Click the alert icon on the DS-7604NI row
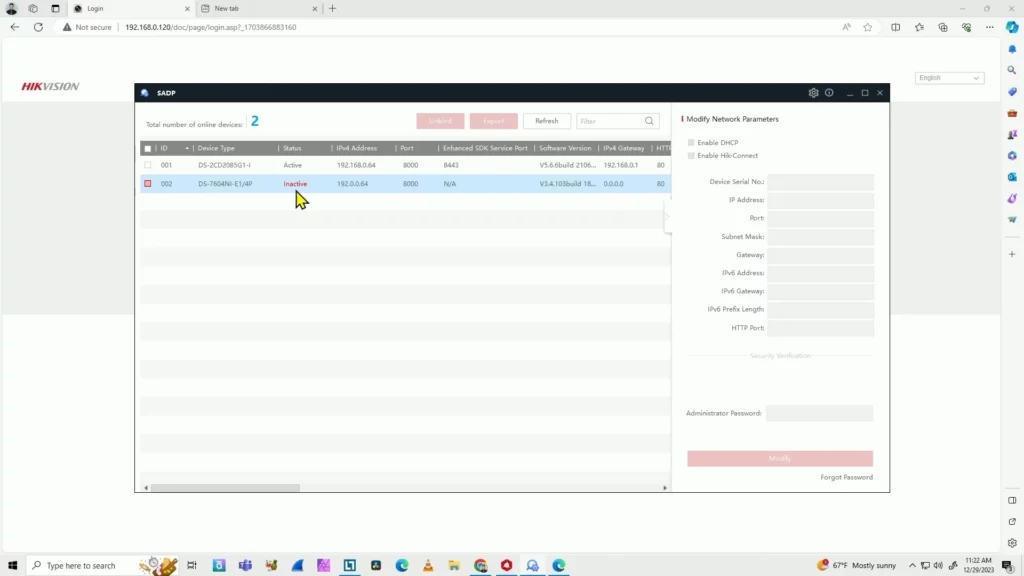 (148, 183)
